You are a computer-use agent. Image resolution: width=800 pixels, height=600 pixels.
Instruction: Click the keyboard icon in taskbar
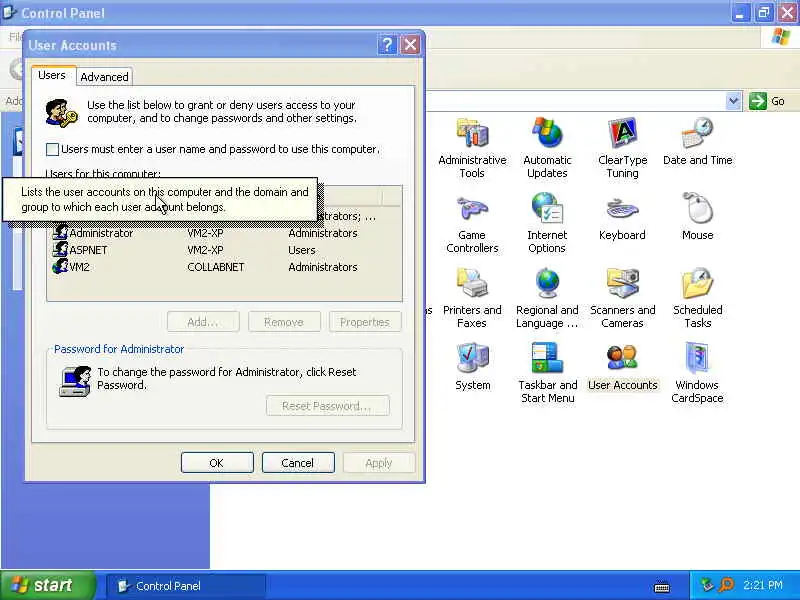pos(662,587)
